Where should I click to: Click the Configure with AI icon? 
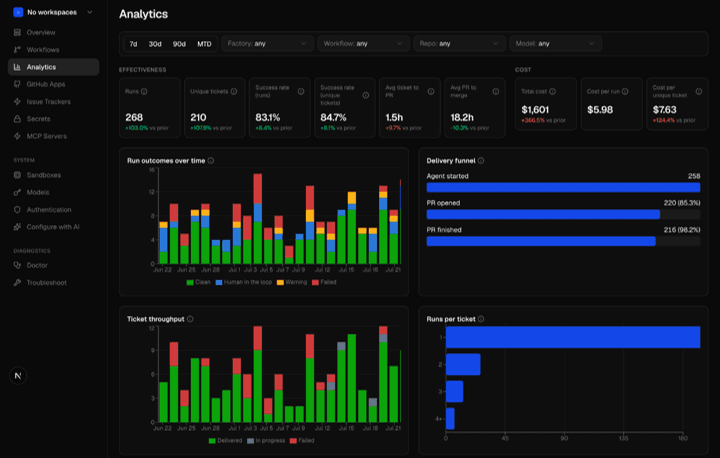point(17,227)
